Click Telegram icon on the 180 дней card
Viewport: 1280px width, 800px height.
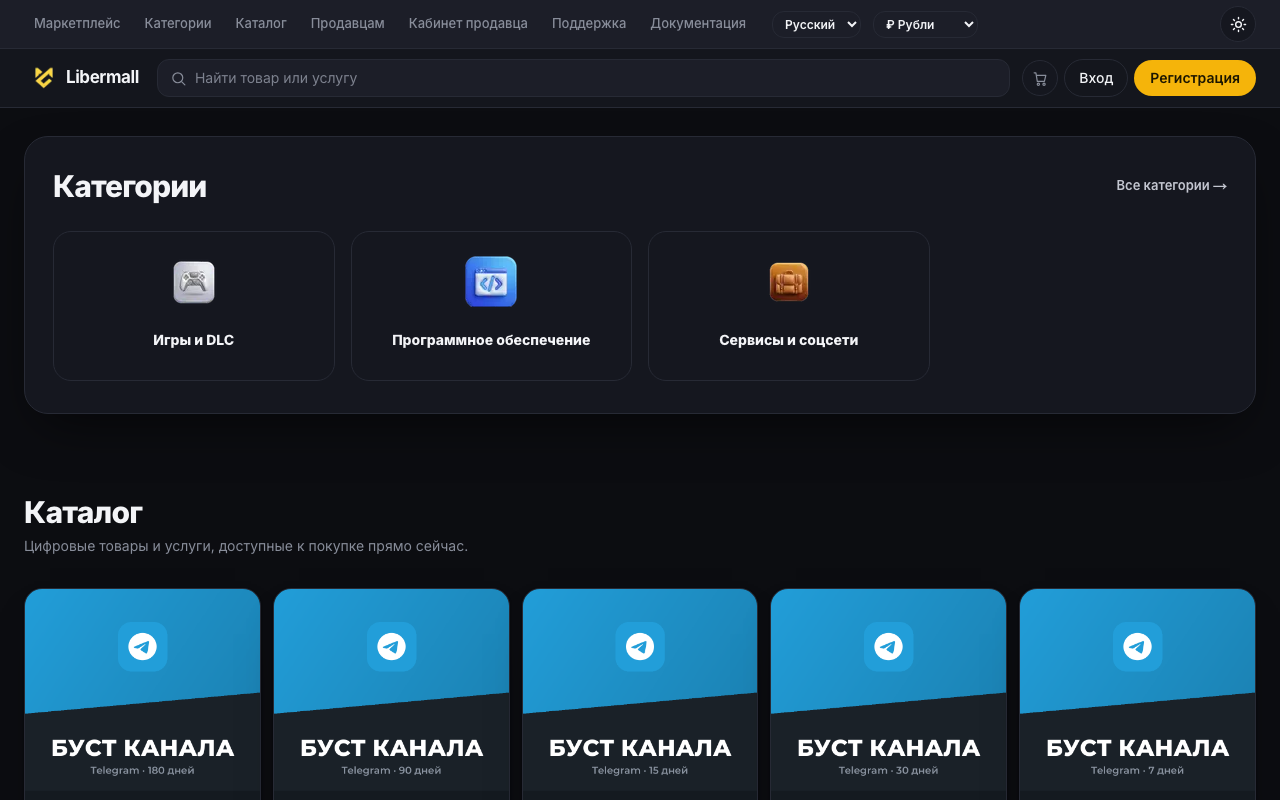[142, 647]
